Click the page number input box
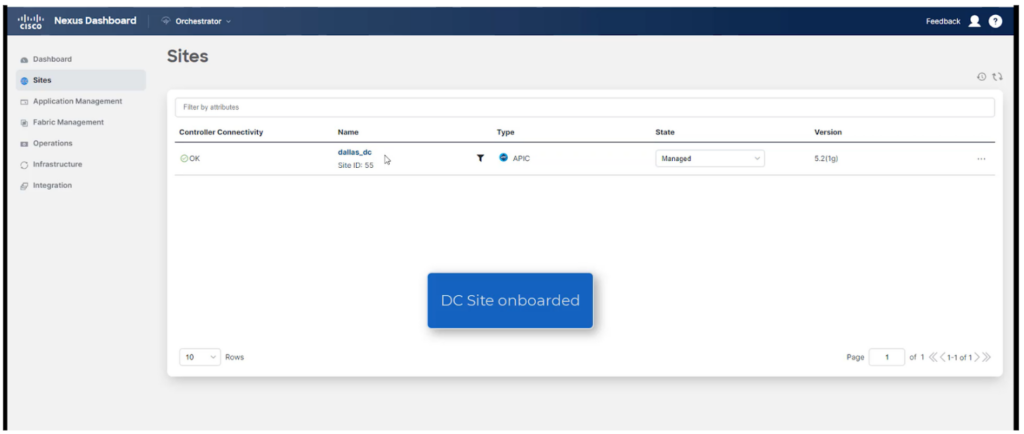The height and width of the screenshot is (434, 1024). click(886, 357)
